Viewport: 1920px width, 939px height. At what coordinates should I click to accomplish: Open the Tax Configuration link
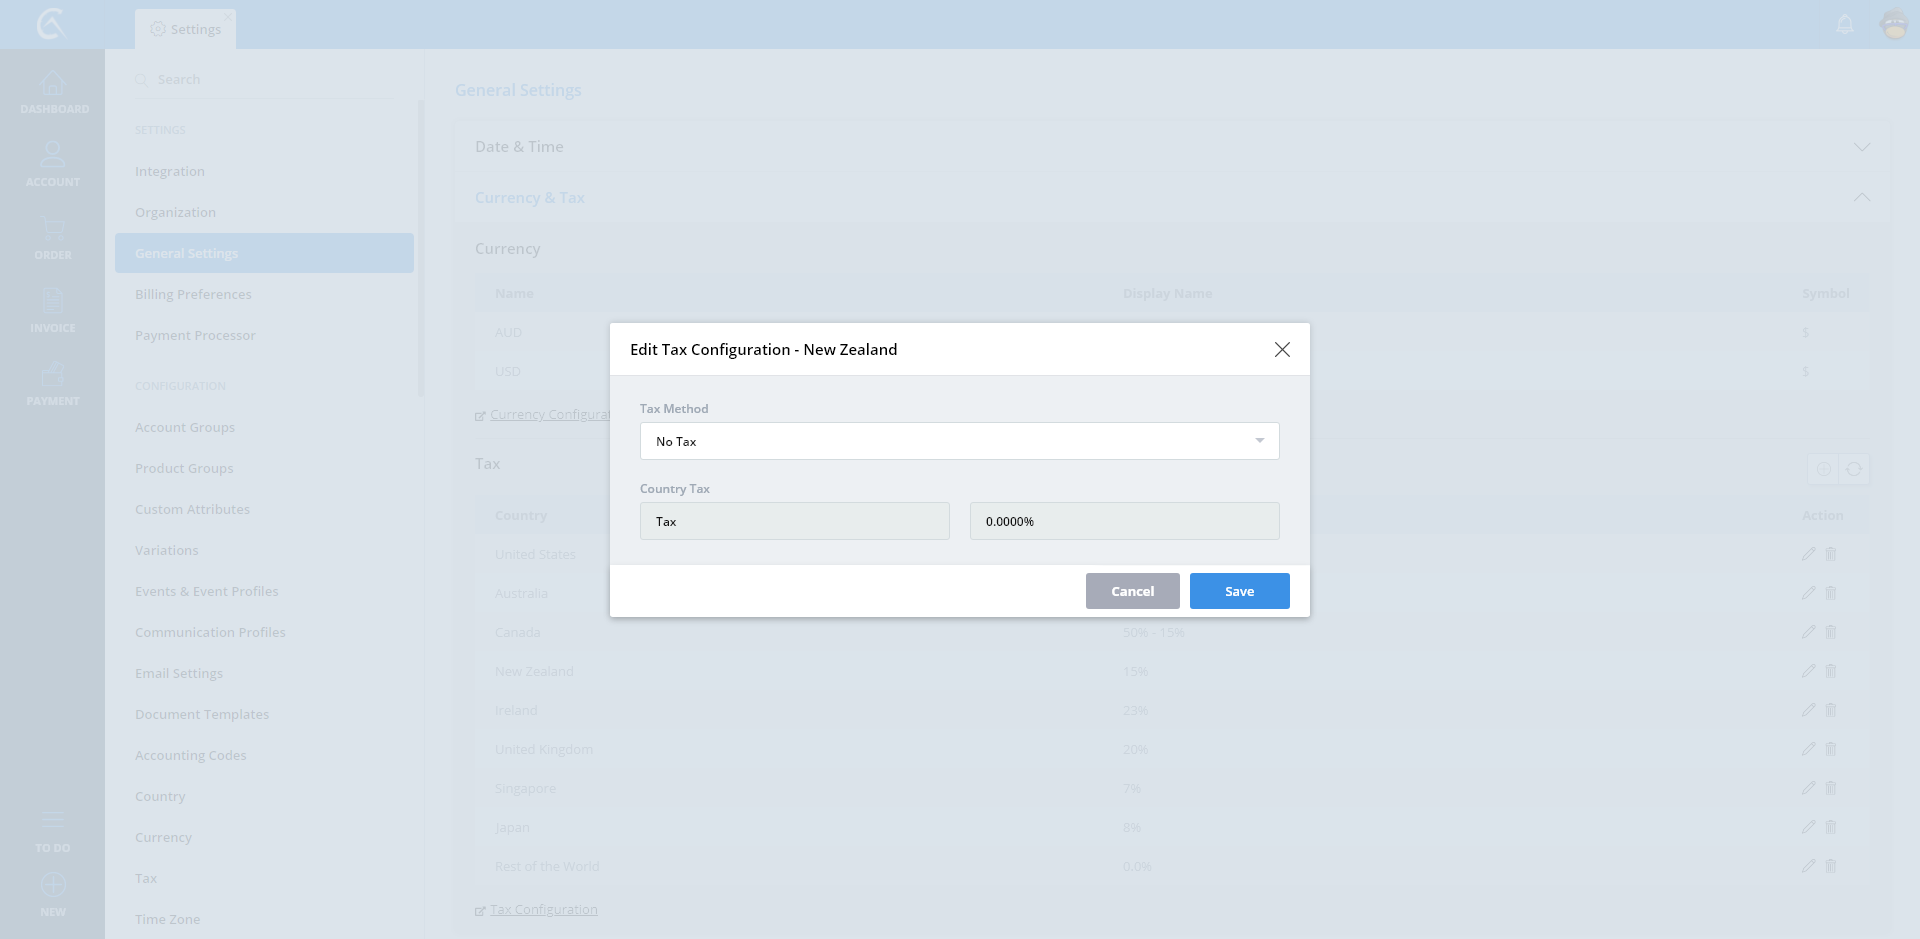click(x=543, y=910)
